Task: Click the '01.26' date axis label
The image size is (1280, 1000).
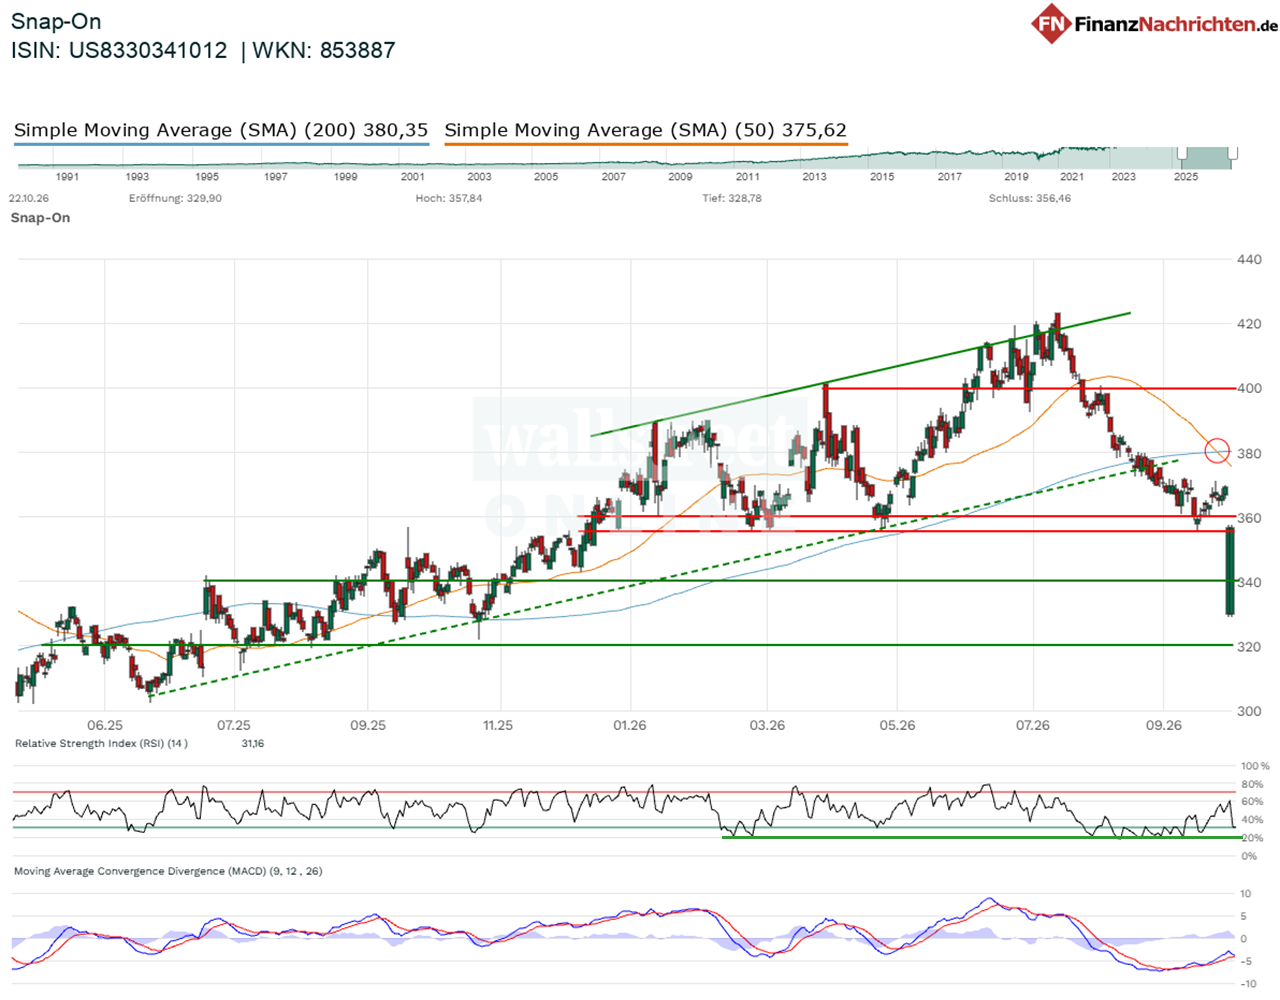Action: (x=630, y=726)
